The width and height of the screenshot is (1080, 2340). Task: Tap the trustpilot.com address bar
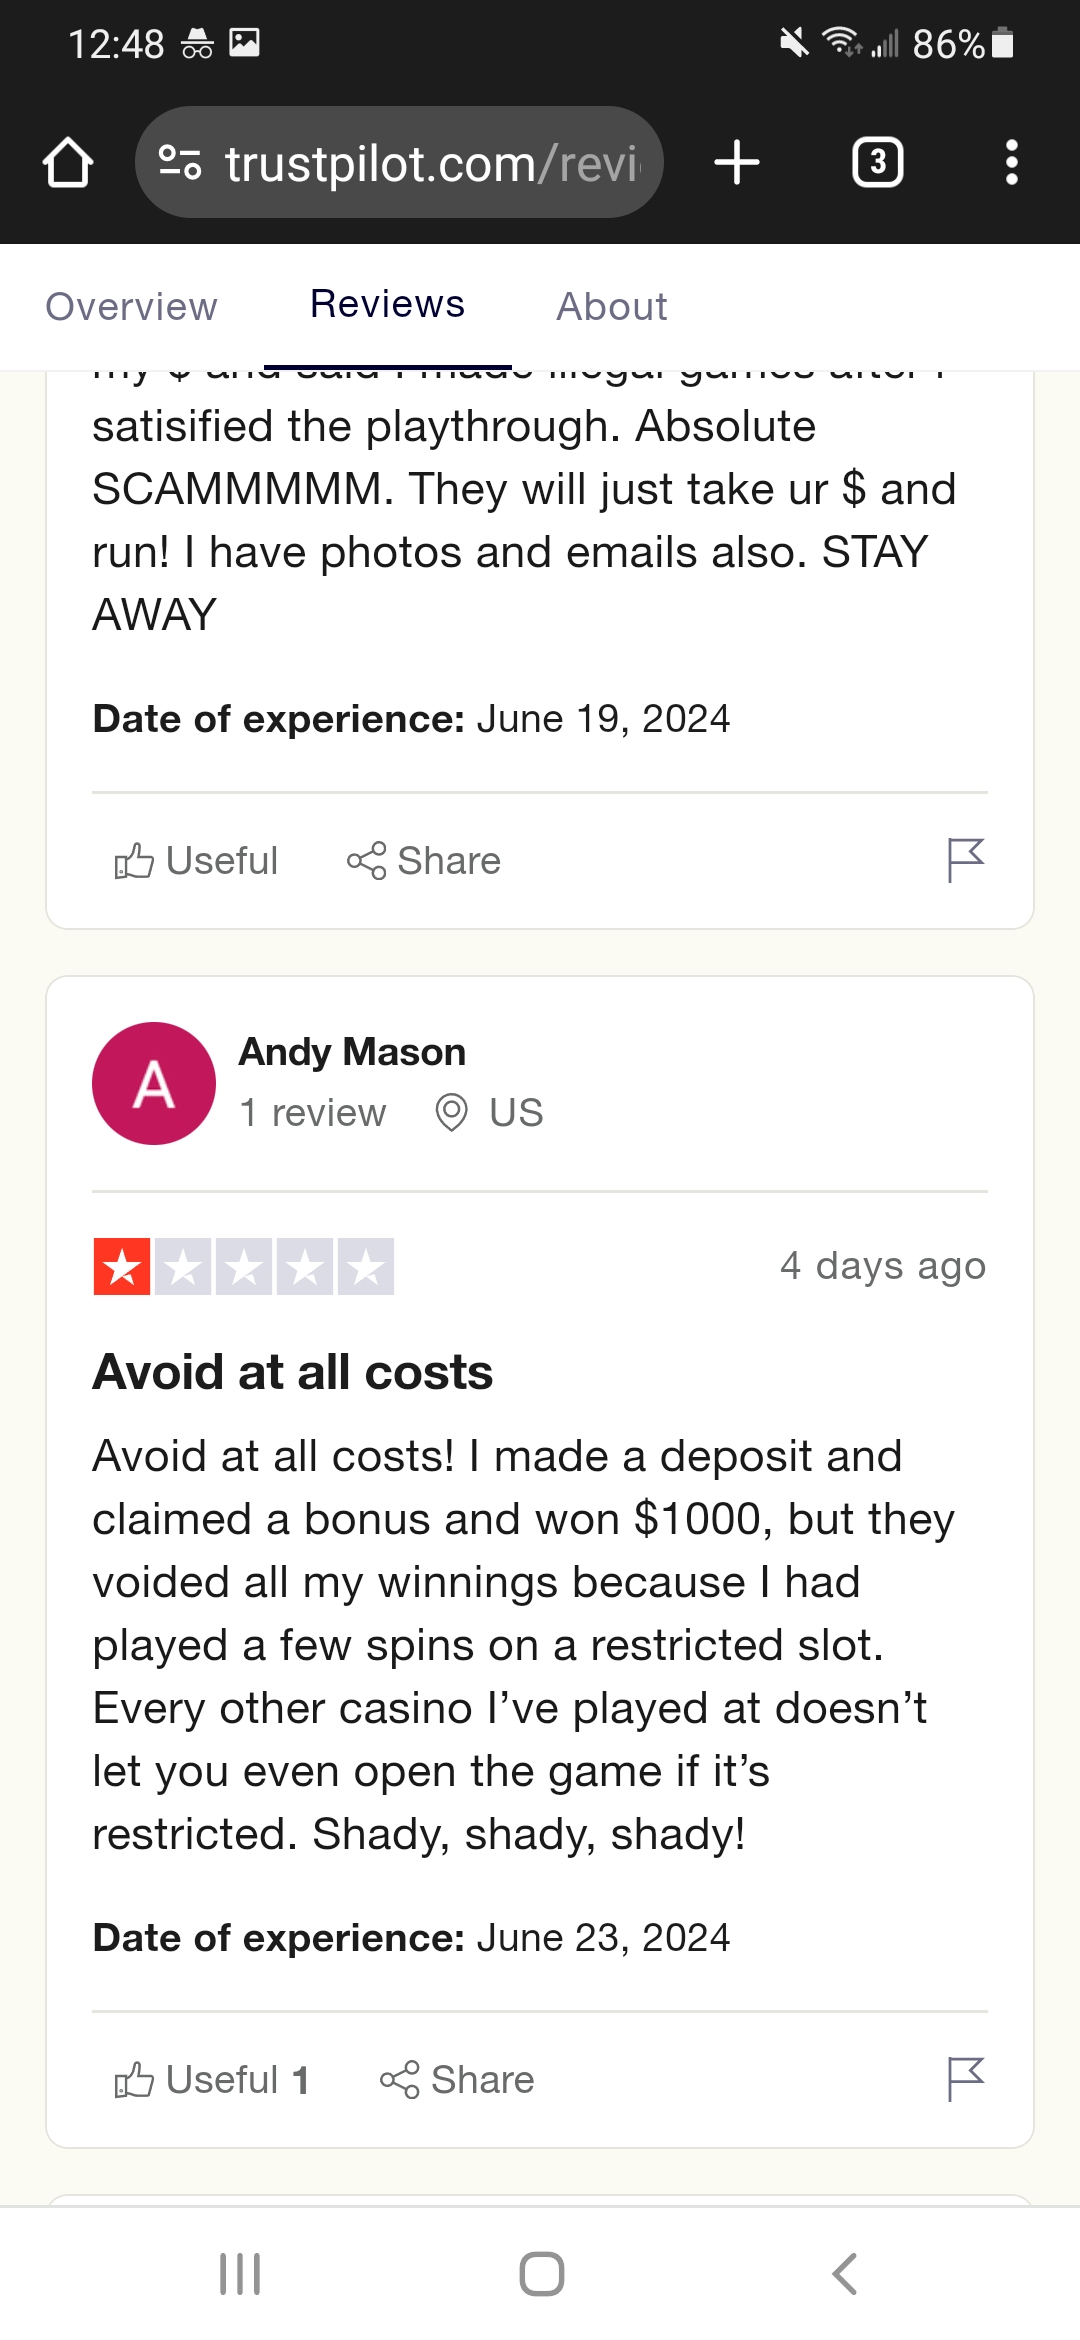coord(399,162)
